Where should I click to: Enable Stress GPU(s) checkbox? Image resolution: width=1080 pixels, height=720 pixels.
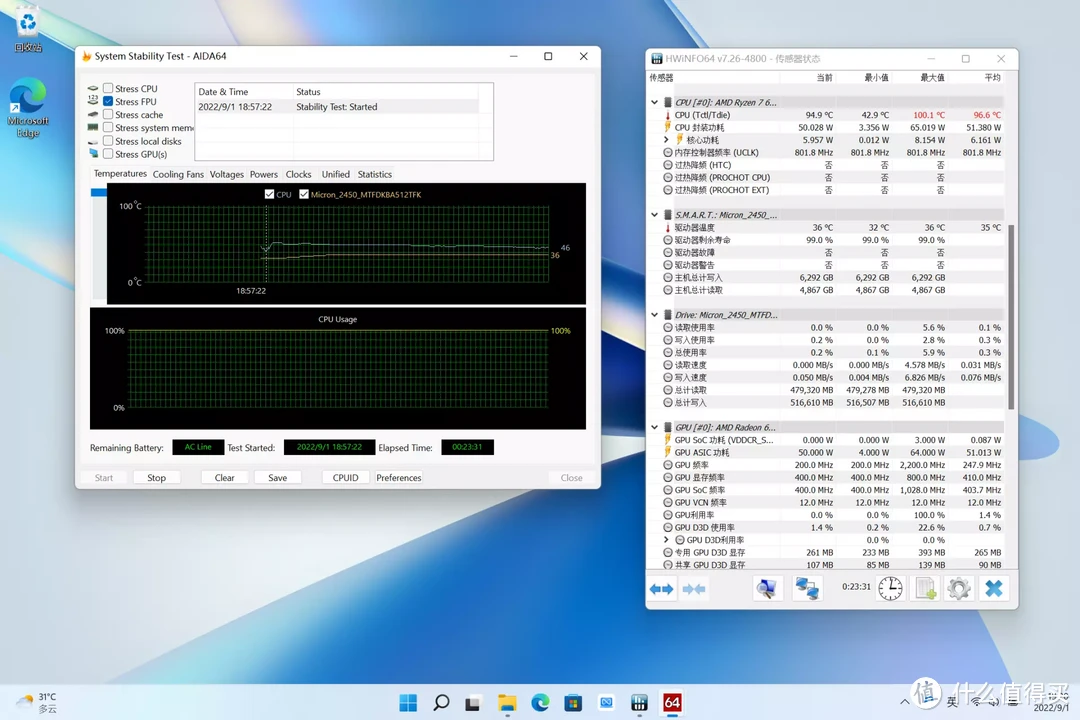pyautogui.click(x=108, y=154)
